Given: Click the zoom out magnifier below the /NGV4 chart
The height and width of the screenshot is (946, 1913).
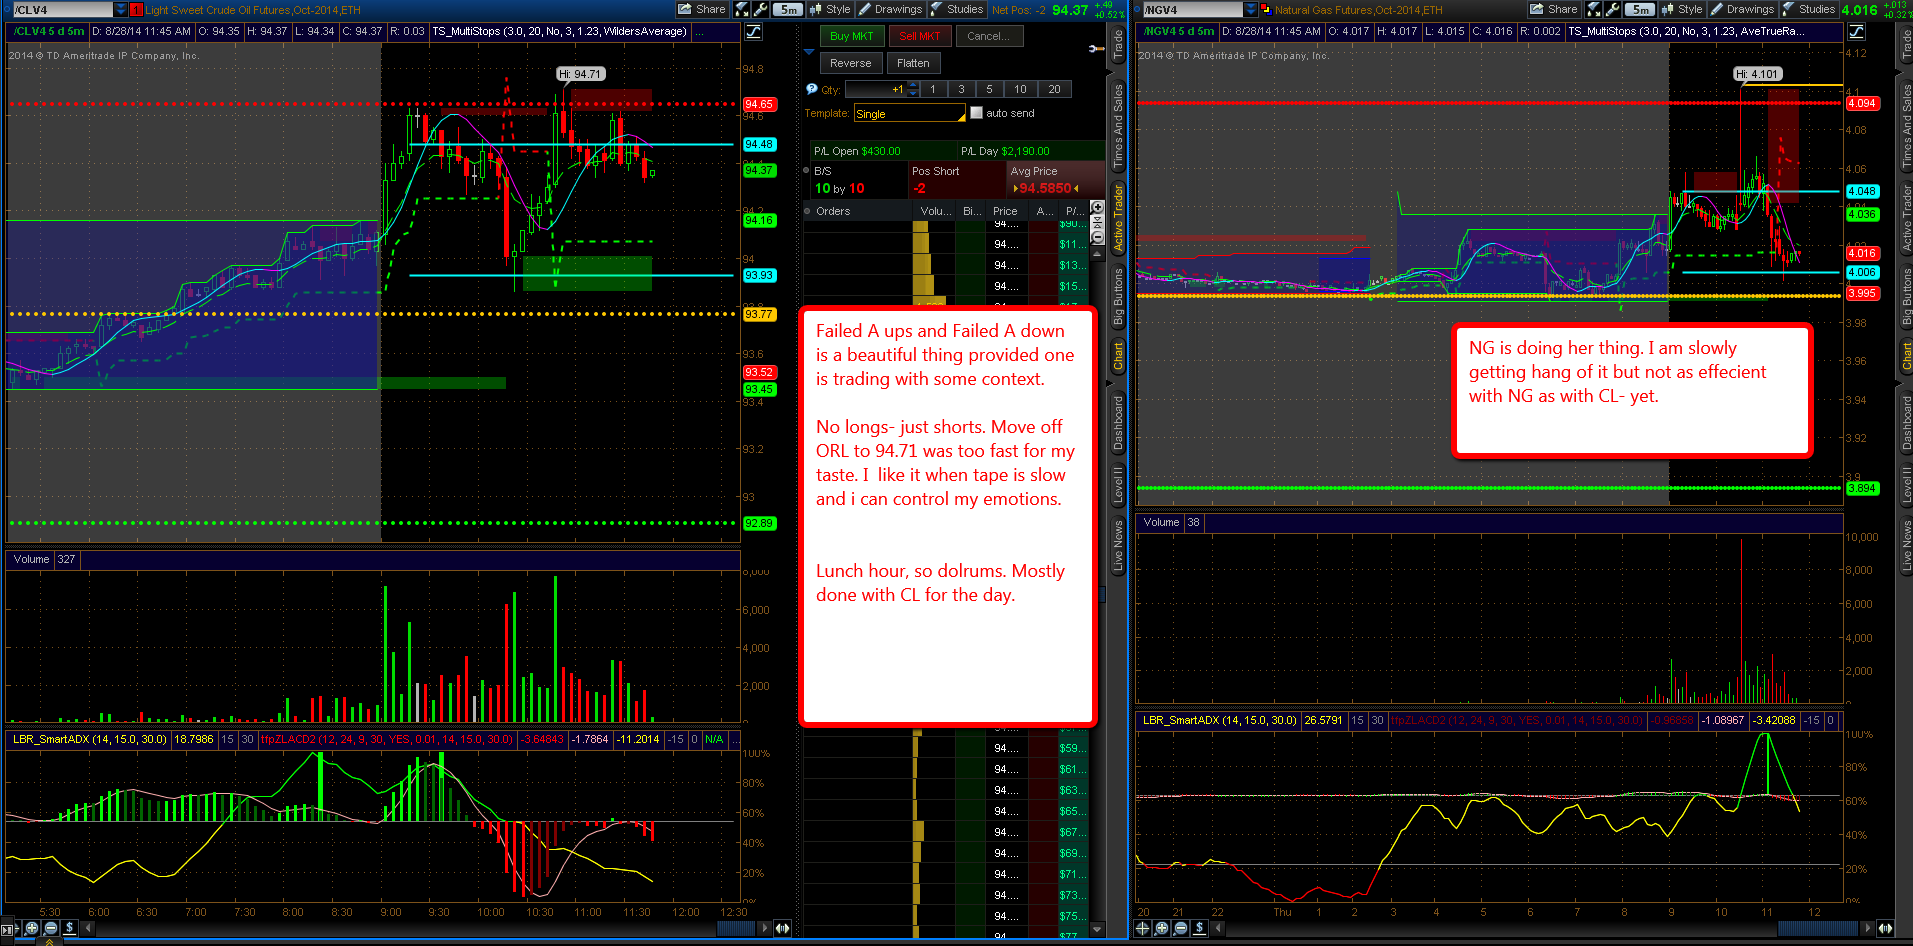Looking at the screenshot, I should [x=1181, y=928].
